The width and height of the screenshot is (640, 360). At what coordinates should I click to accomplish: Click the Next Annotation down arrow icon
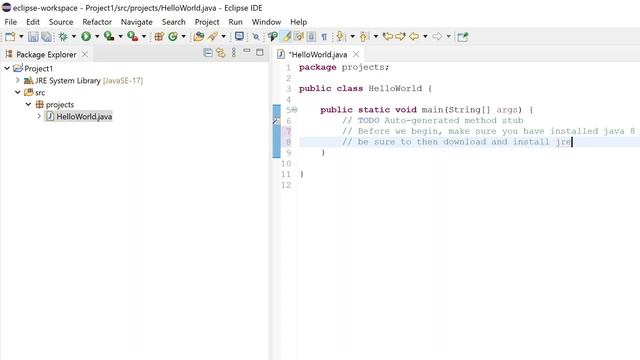click(340, 37)
